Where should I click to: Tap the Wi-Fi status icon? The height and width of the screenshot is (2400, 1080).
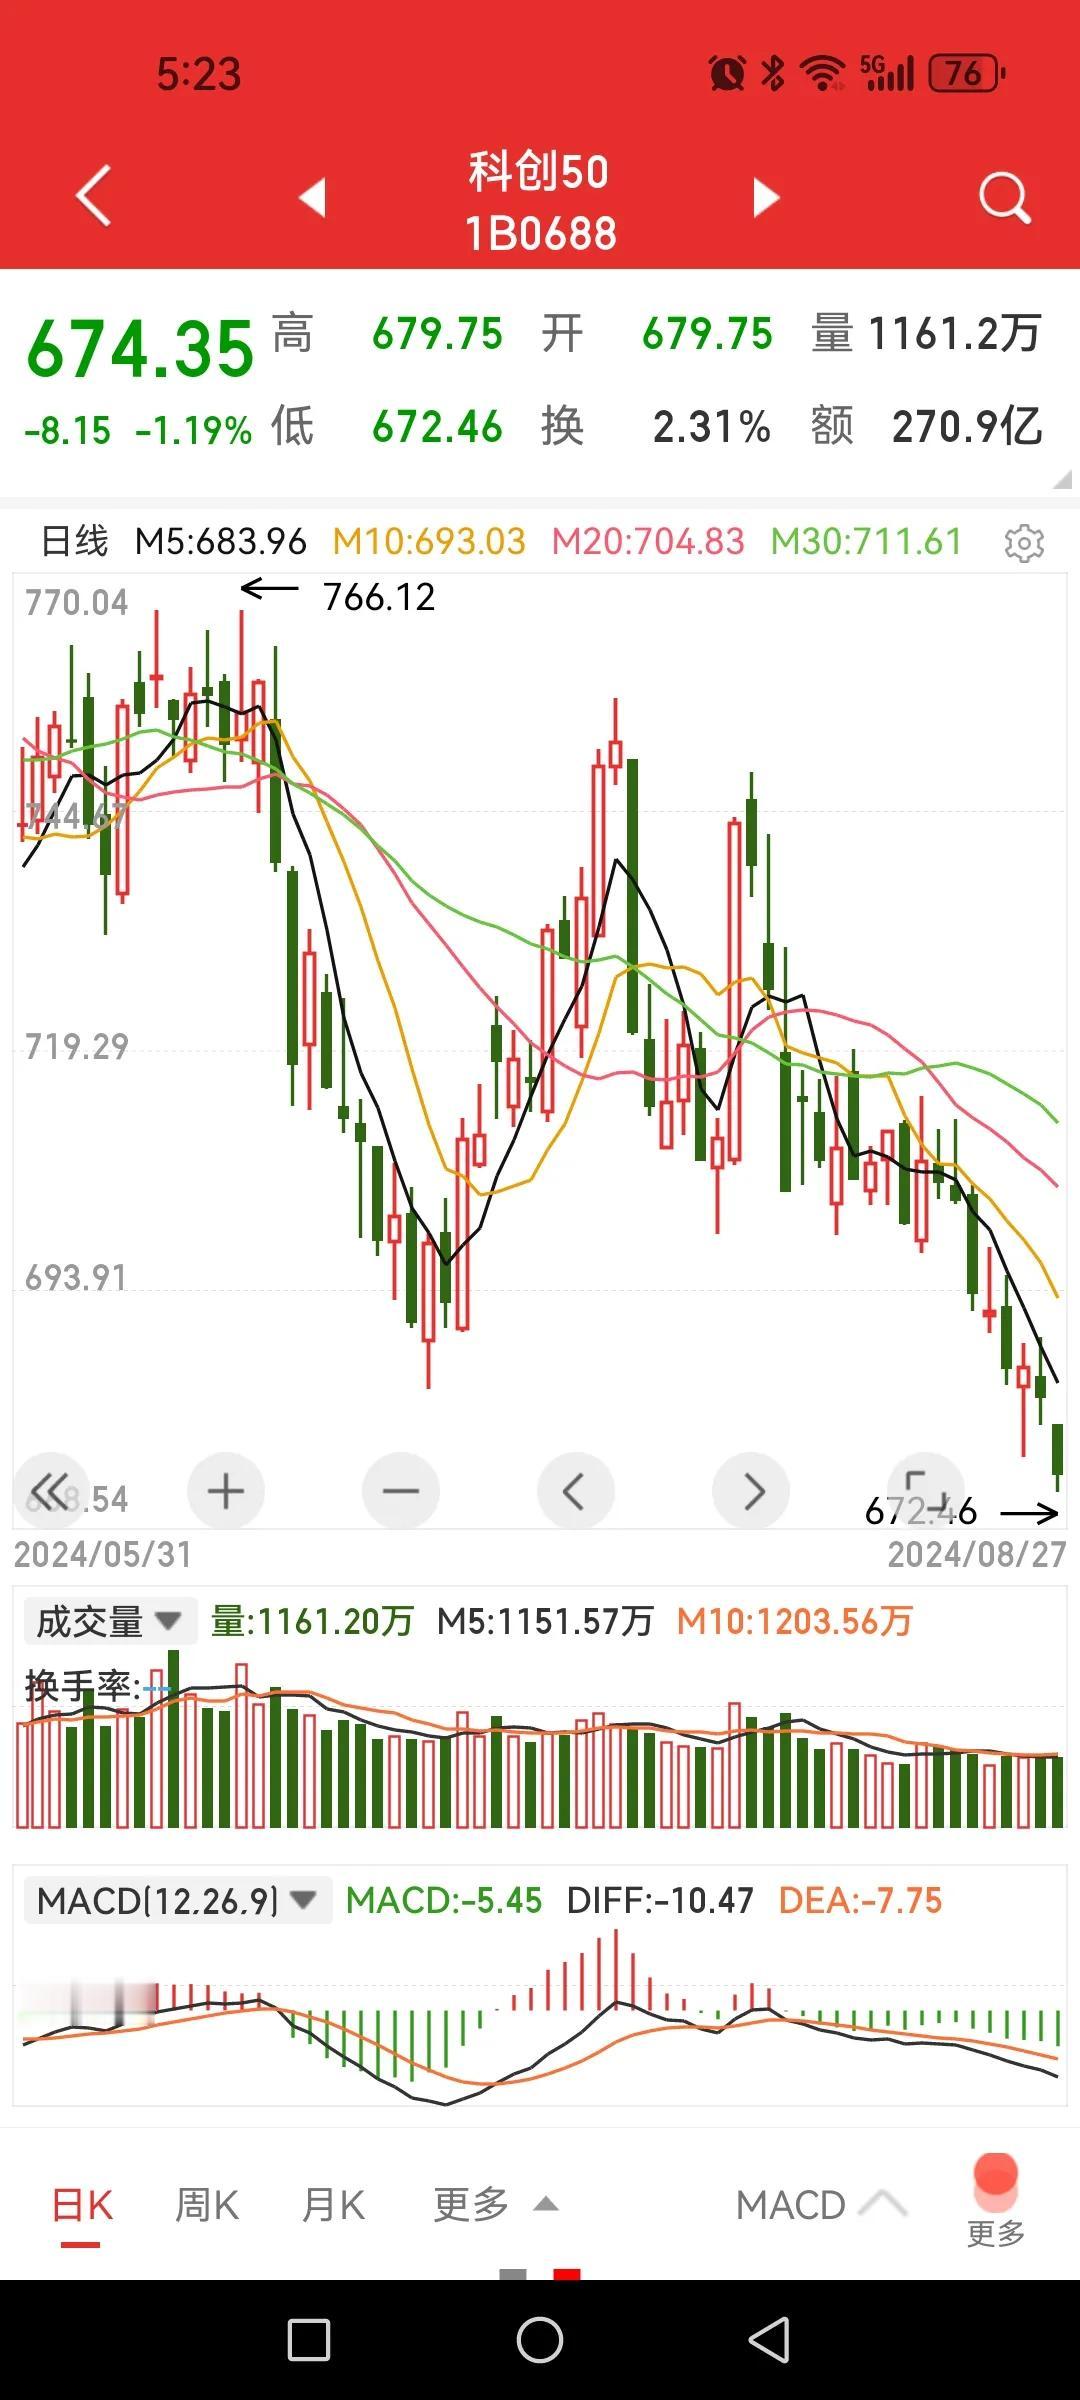pyautogui.click(x=822, y=73)
